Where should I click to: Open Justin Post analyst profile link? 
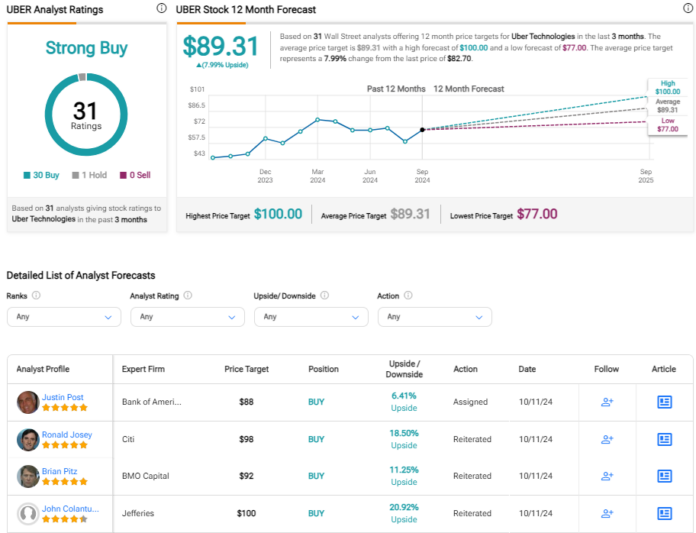click(63, 396)
